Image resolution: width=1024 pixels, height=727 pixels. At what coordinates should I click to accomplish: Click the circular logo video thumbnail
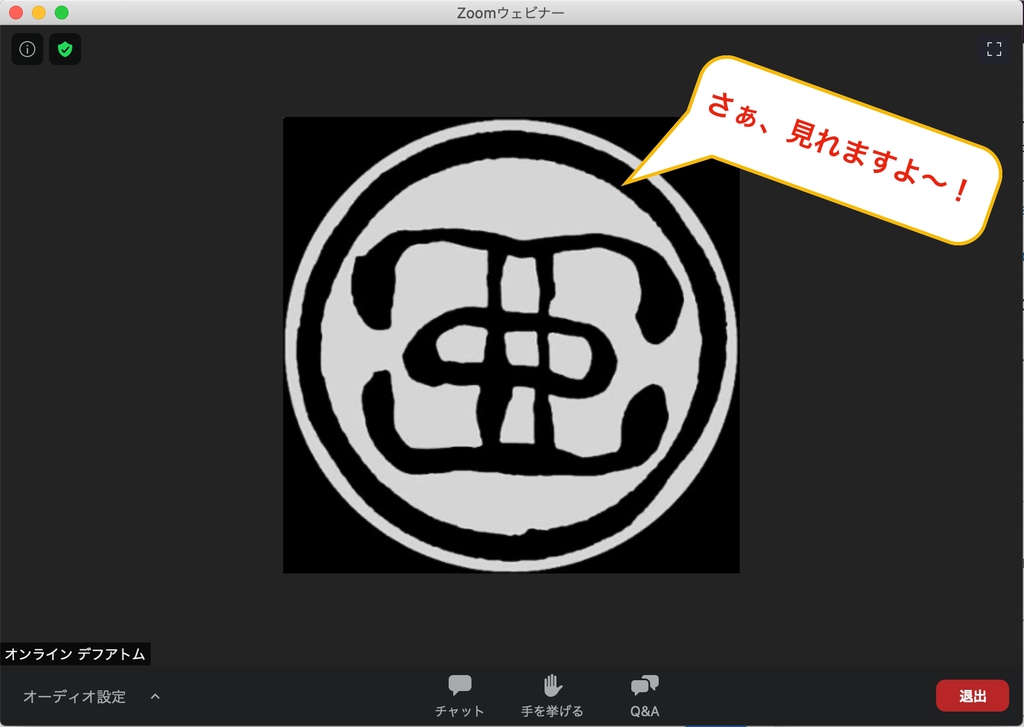pyautogui.click(x=511, y=345)
